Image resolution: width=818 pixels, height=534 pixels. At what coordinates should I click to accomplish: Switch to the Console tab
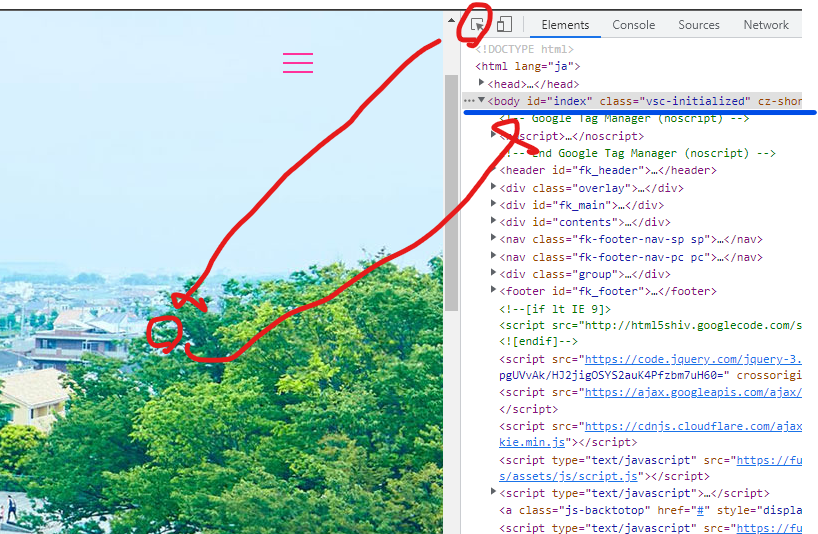tap(633, 25)
